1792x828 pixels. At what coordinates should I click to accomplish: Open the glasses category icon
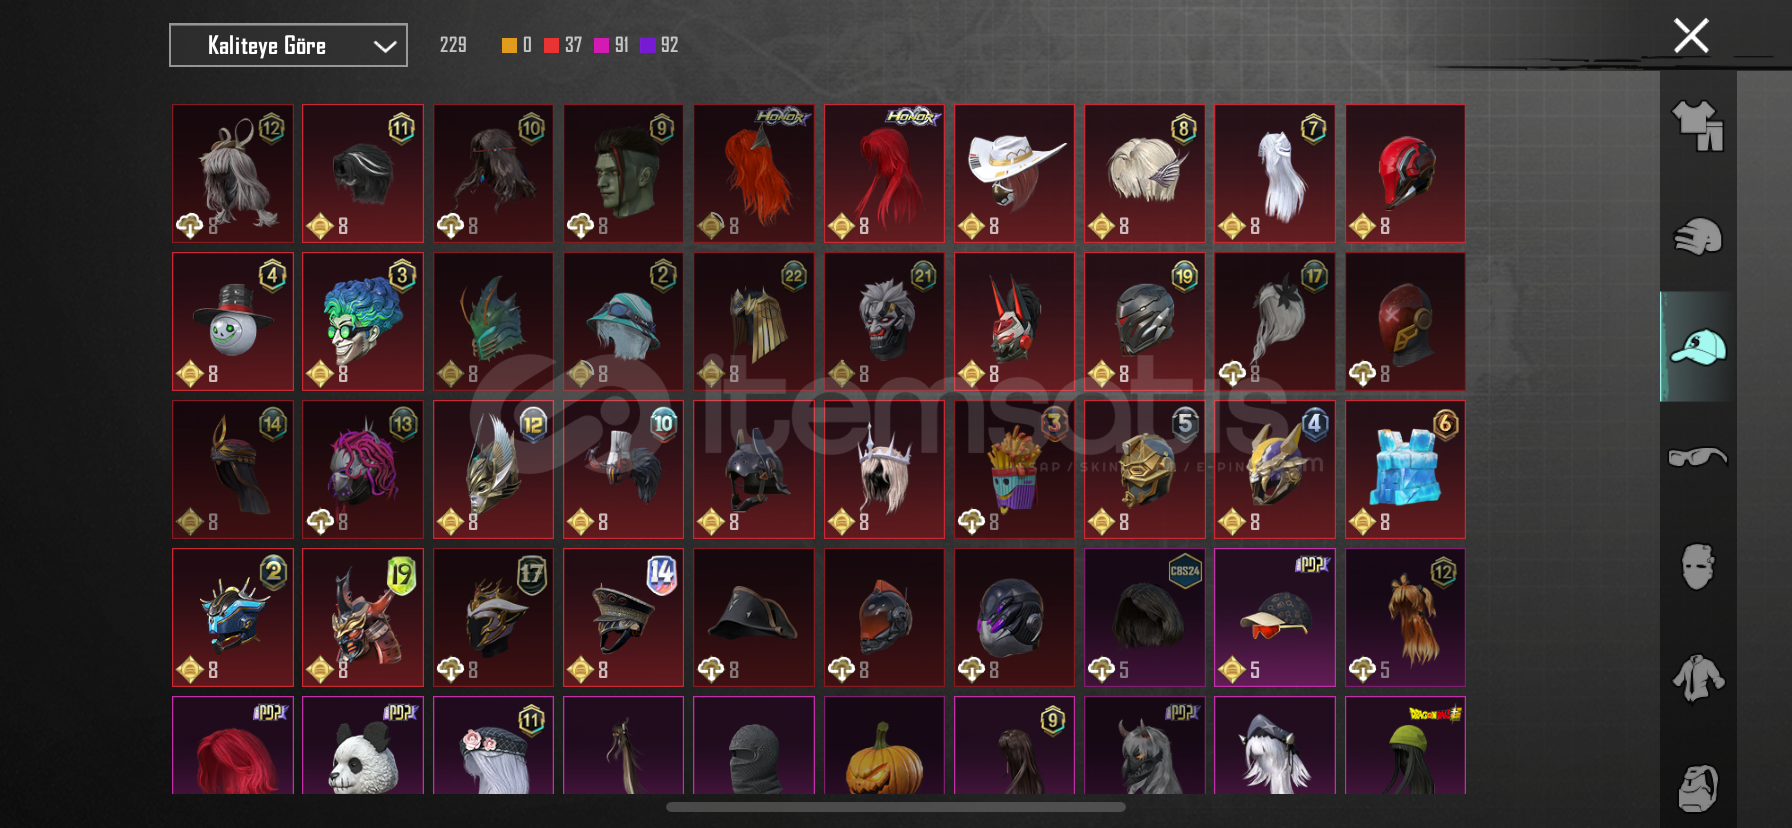click(x=1697, y=457)
